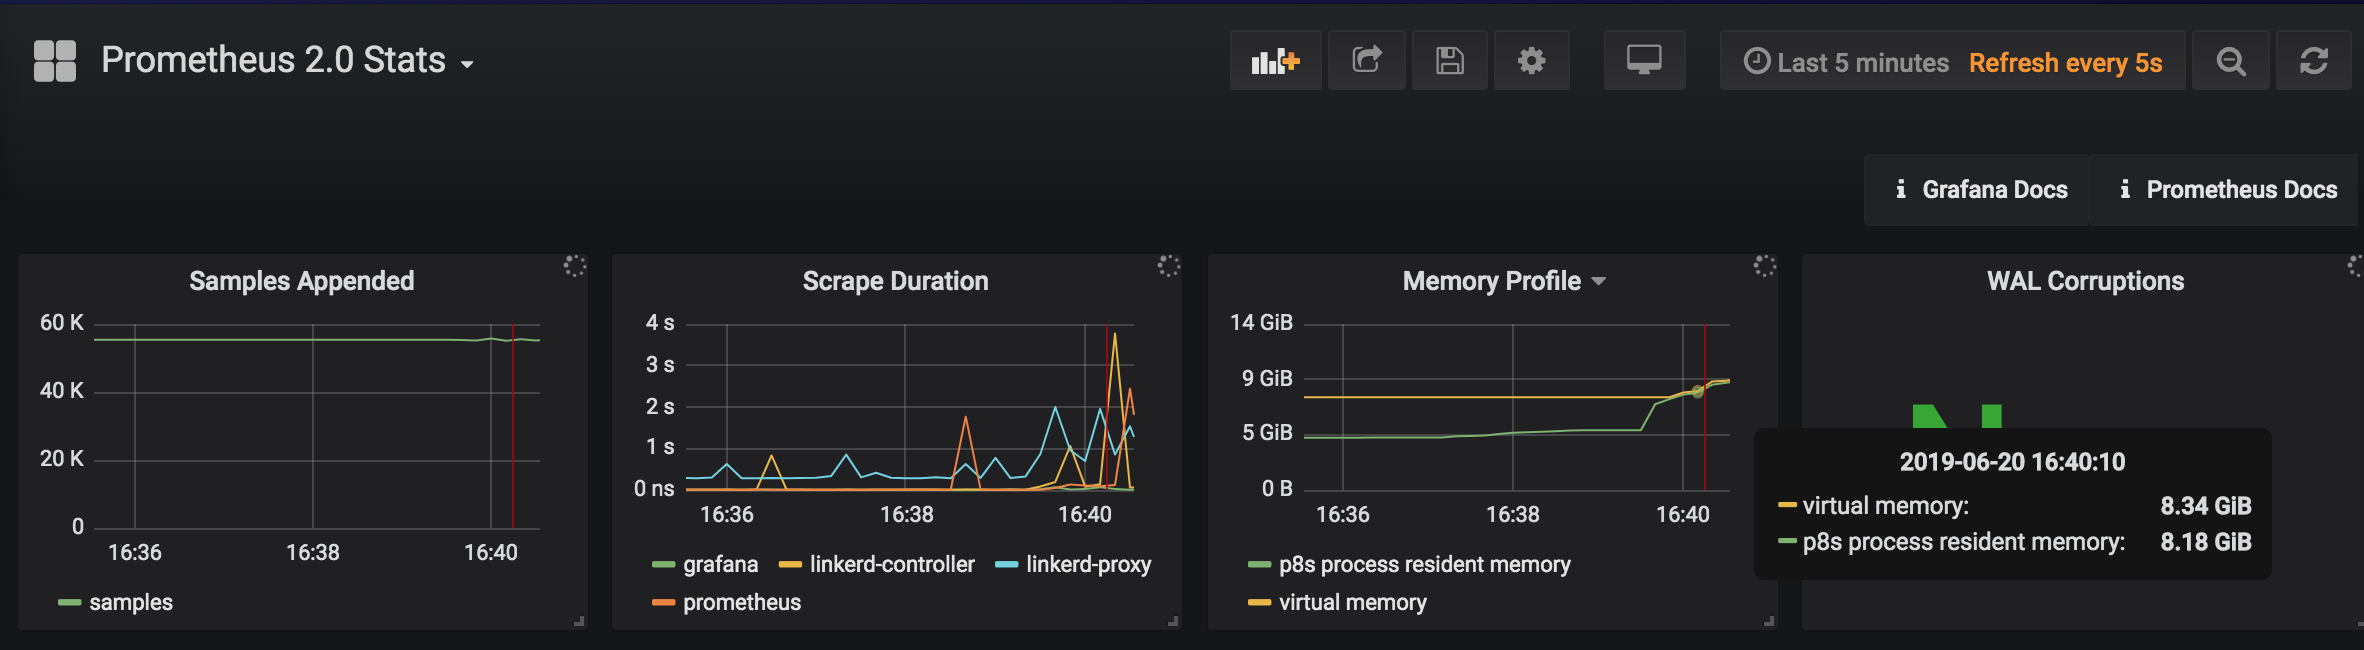Click the Refresh every 5s interval text
Viewport: 2364px width, 650px height.
(x=2066, y=61)
